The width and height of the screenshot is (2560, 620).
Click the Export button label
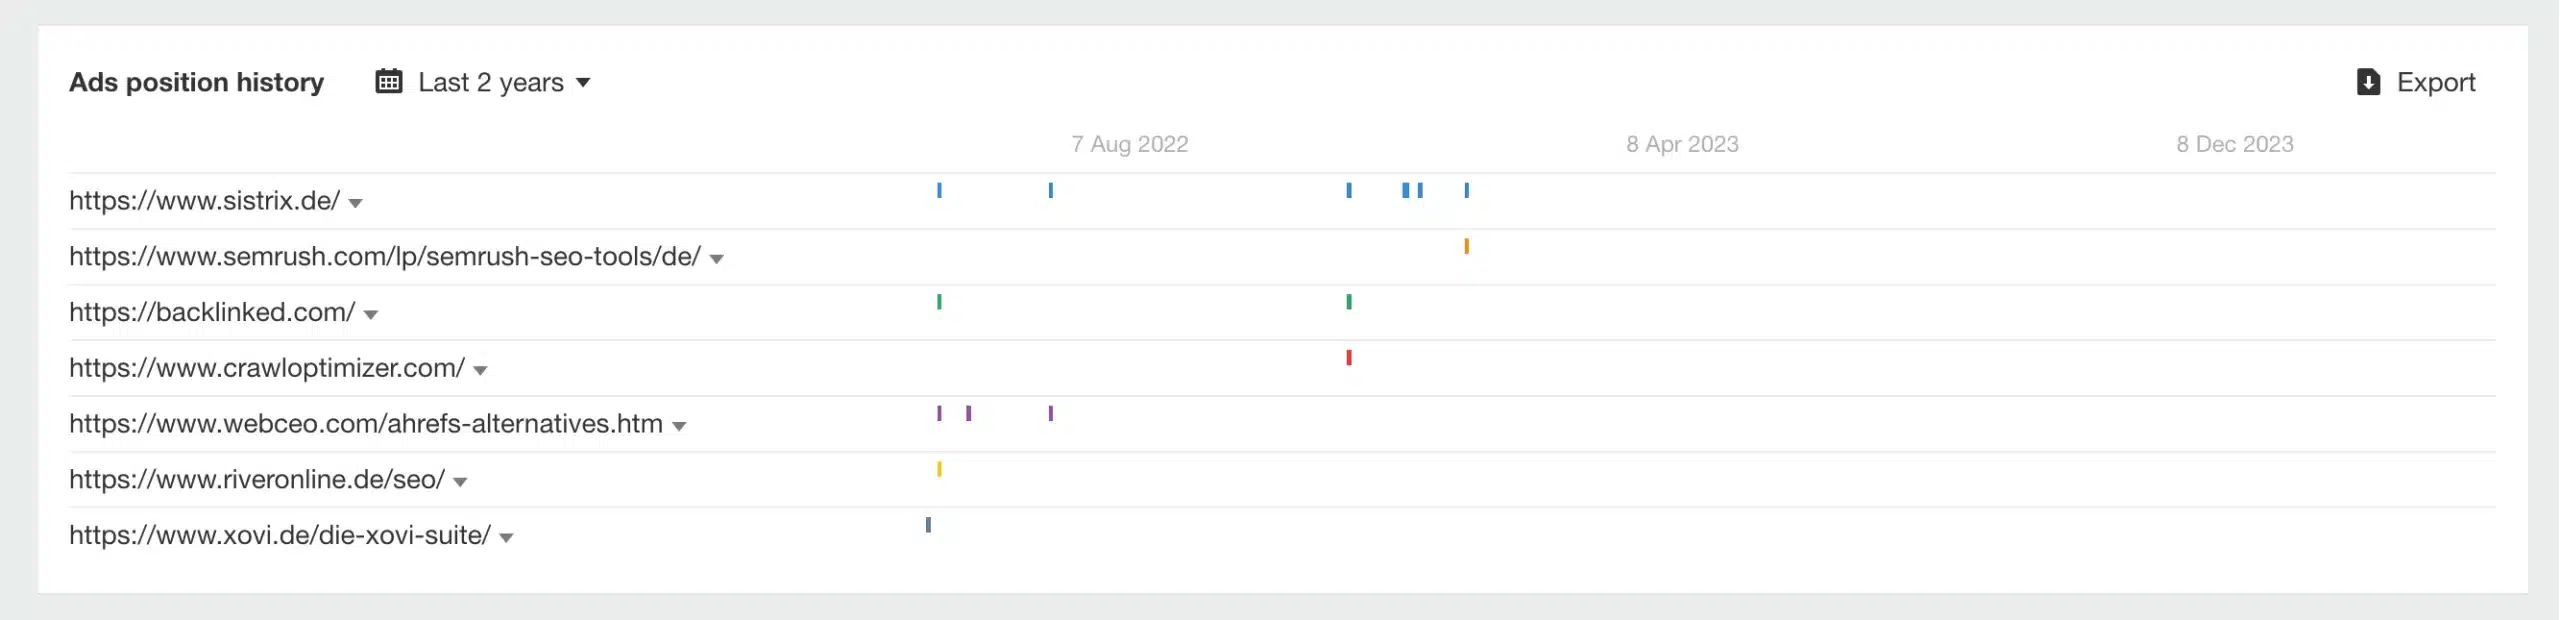(x=2436, y=82)
